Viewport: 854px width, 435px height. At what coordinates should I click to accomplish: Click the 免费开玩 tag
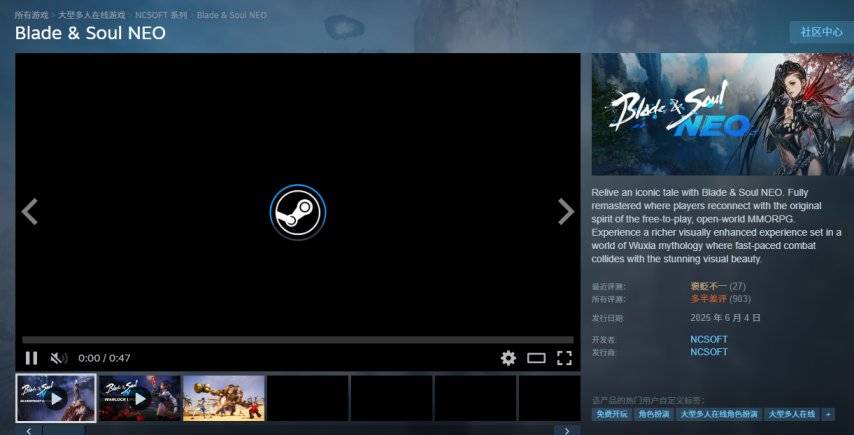click(612, 414)
